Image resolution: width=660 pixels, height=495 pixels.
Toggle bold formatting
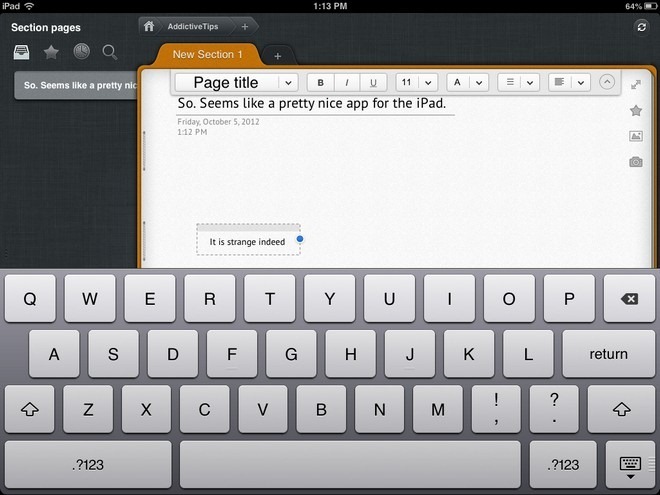pos(320,82)
